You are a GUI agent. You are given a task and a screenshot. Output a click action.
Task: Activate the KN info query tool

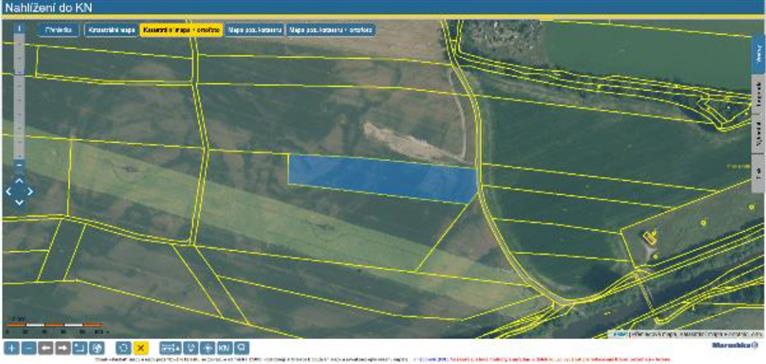pos(224,348)
